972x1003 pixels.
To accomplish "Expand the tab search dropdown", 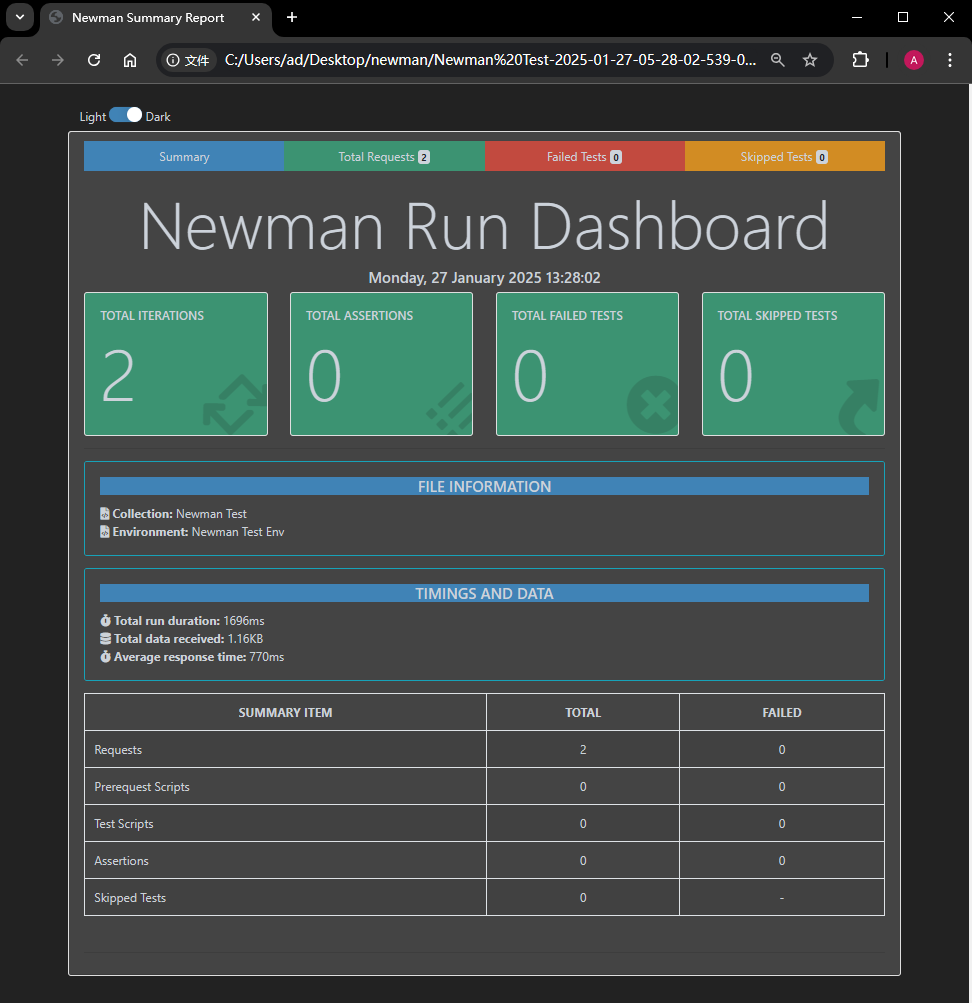I will pyautogui.click(x=20, y=17).
